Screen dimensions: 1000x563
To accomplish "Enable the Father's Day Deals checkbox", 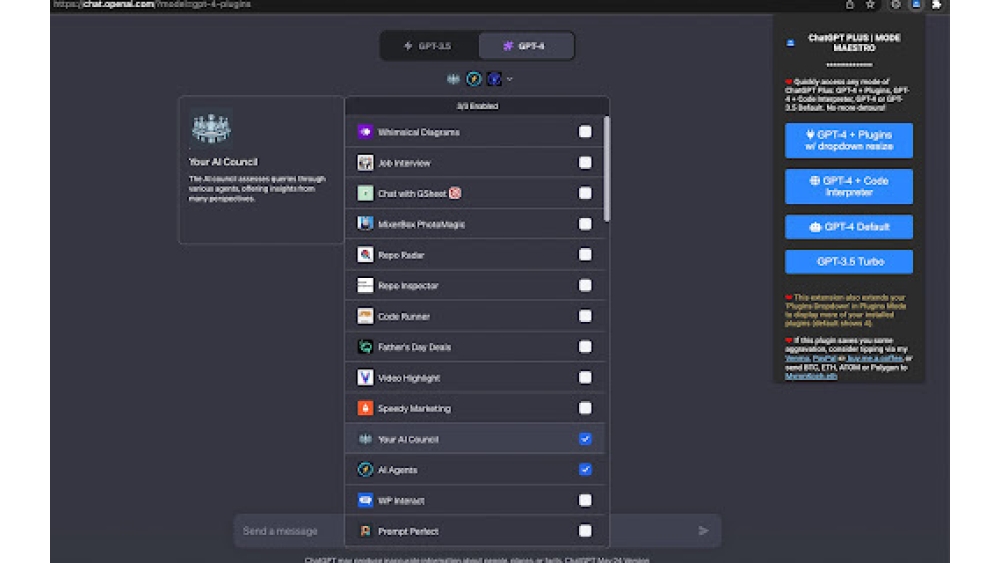I will click(585, 347).
